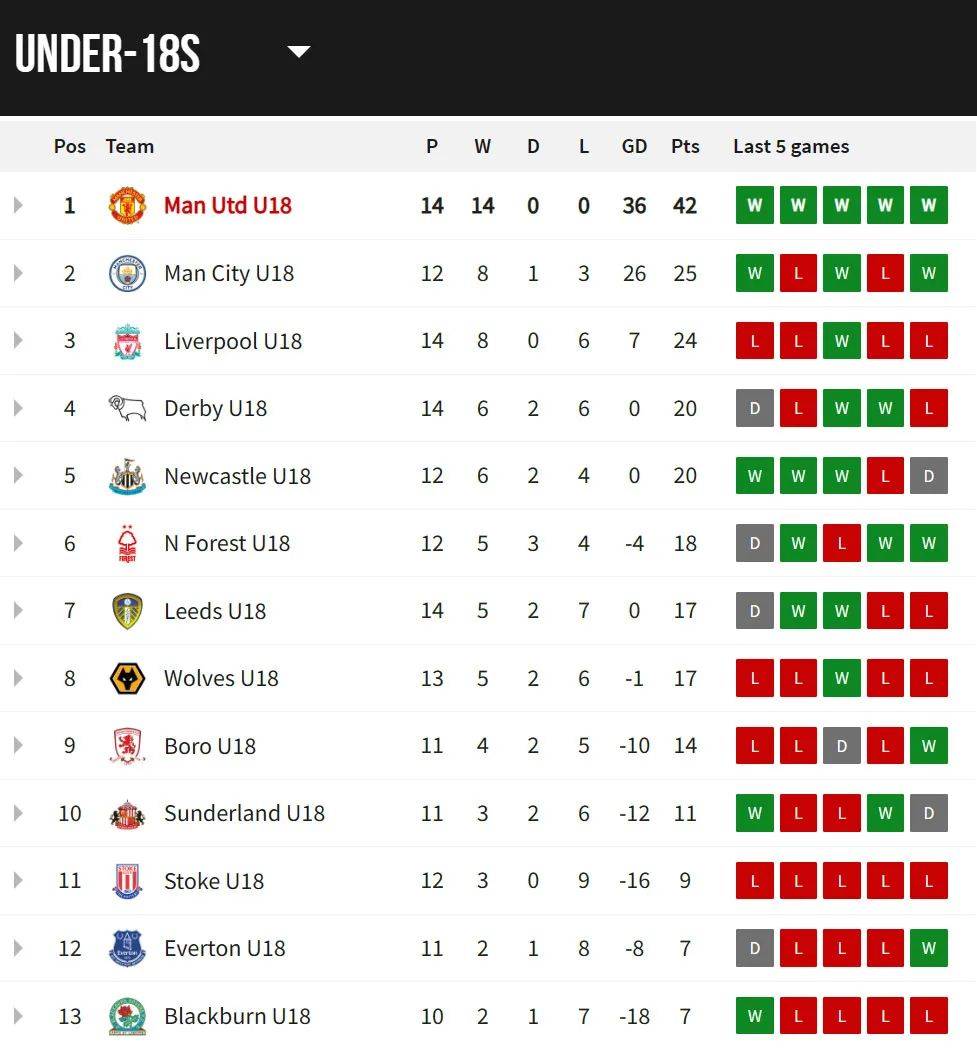The width and height of the screenshot is (977, 1049).
Task: Expand the Stoke U18 row arrow
Action: pos(18,880)
